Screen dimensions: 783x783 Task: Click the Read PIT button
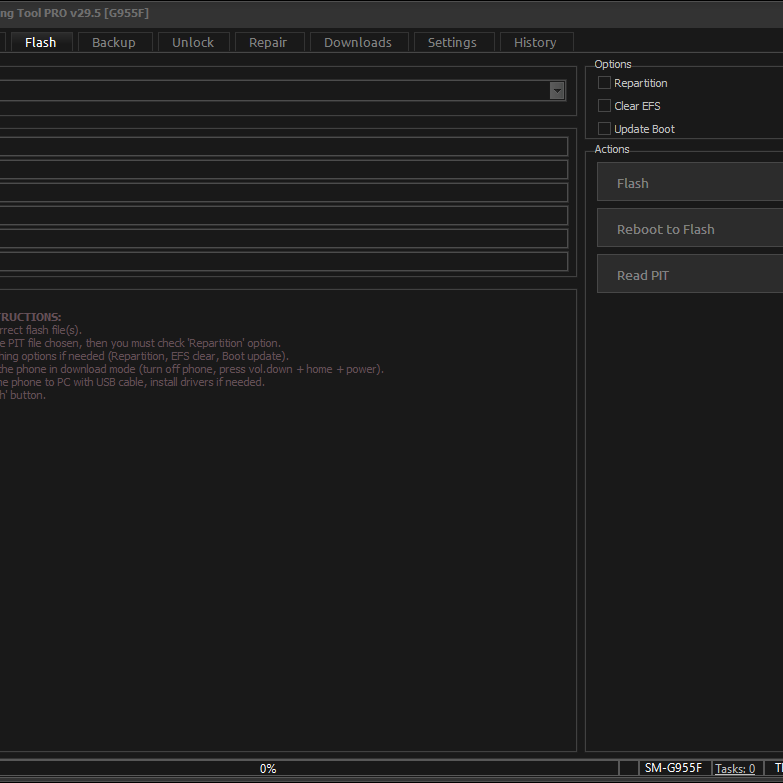tap(688, 275)
